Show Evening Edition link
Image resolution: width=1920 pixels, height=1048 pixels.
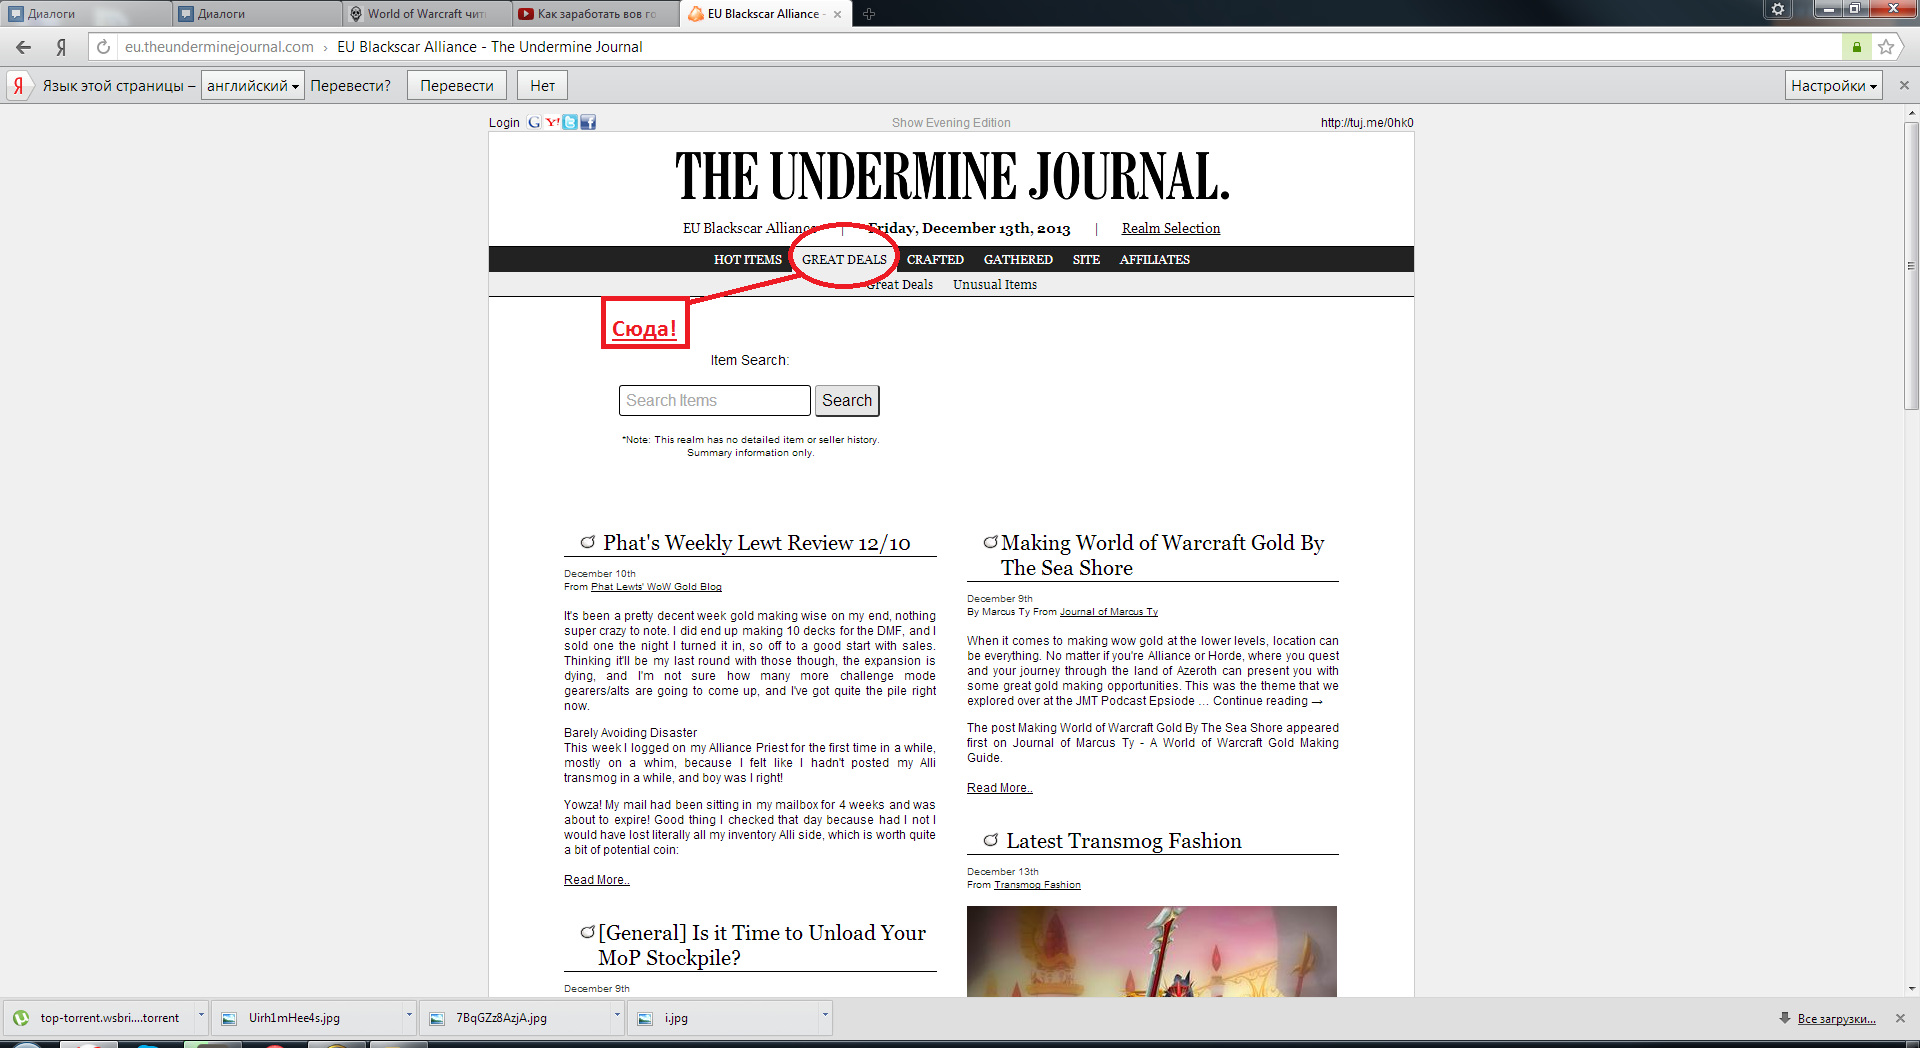(951, 122)
